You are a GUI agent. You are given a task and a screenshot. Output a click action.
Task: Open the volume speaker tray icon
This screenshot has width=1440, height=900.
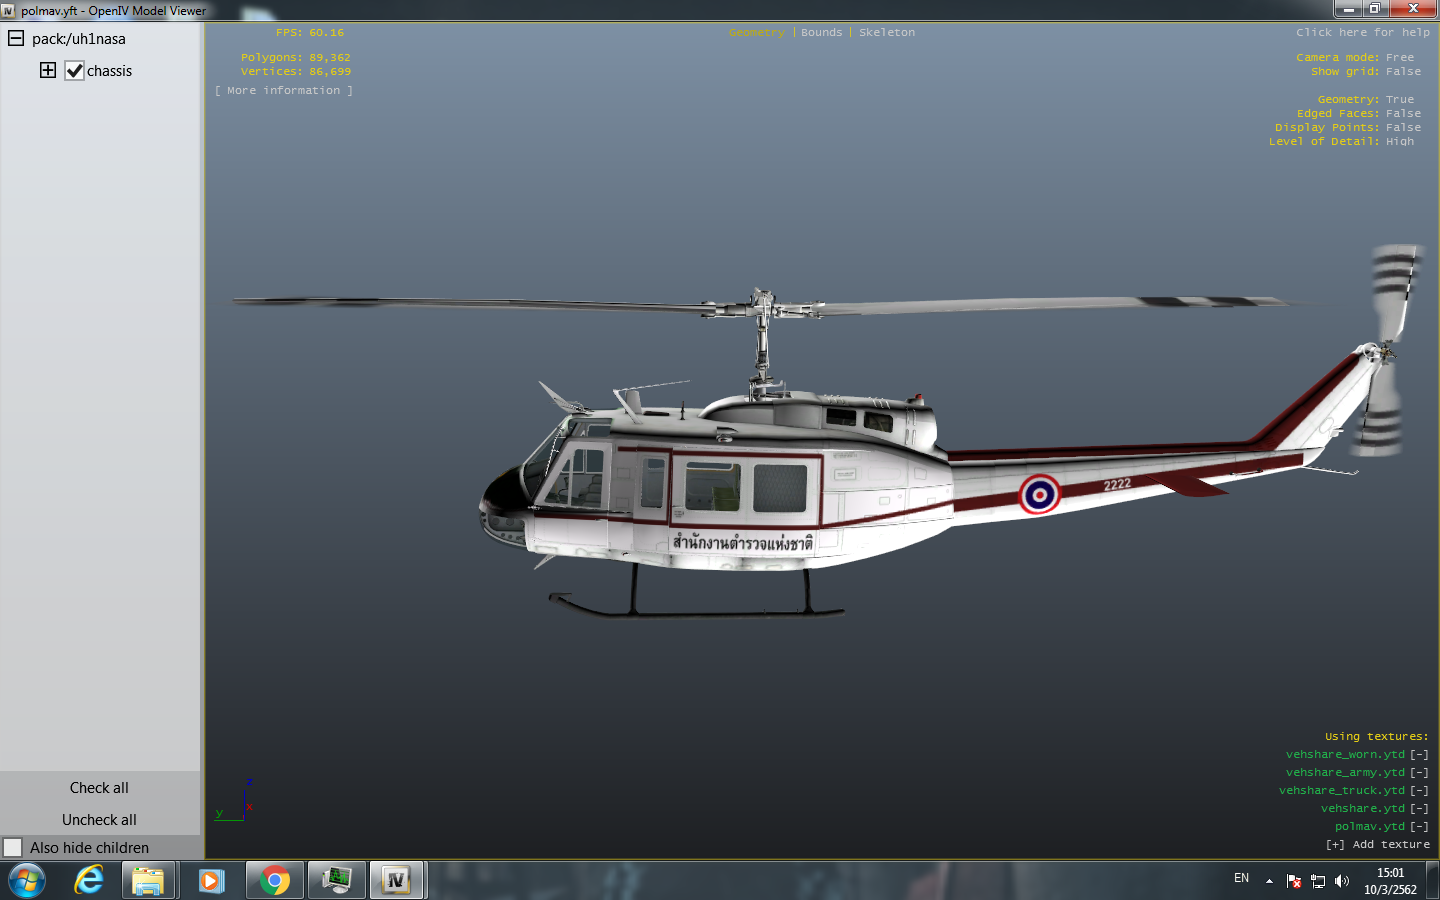[x=1342, y=881]
